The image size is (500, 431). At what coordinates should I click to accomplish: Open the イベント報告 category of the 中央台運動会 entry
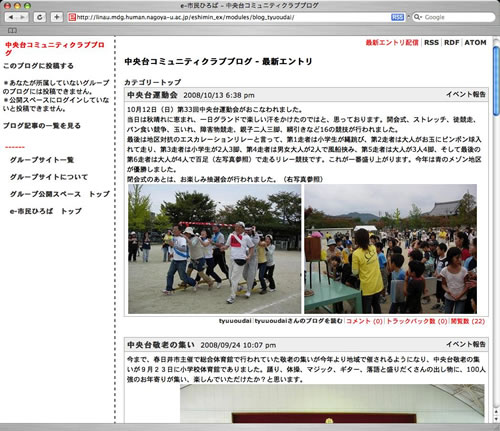[x=466, y=94]
